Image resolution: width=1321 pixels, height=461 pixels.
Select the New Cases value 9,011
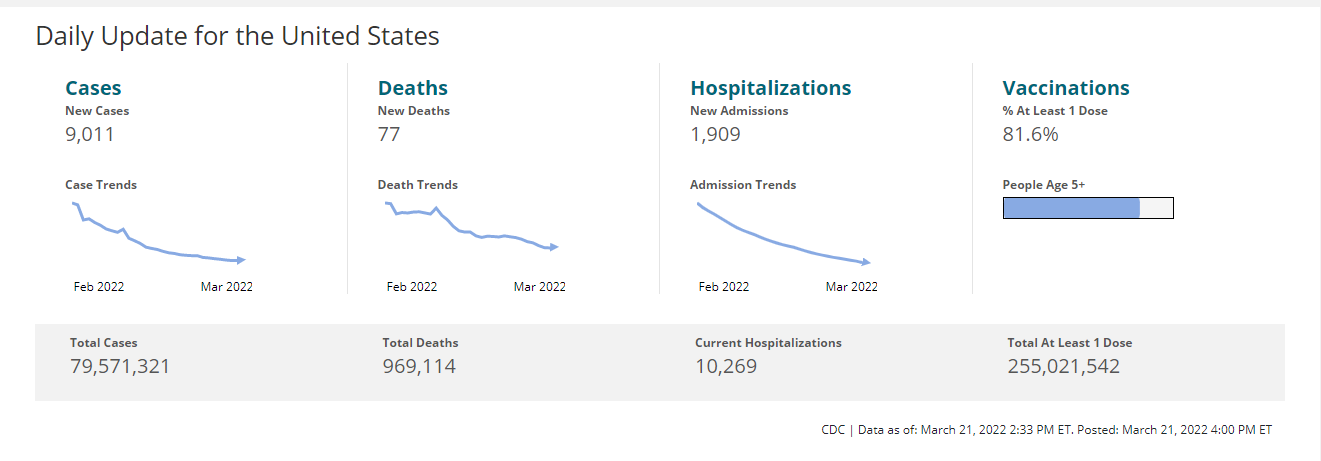pyautogui.click(x=90, y=134)
